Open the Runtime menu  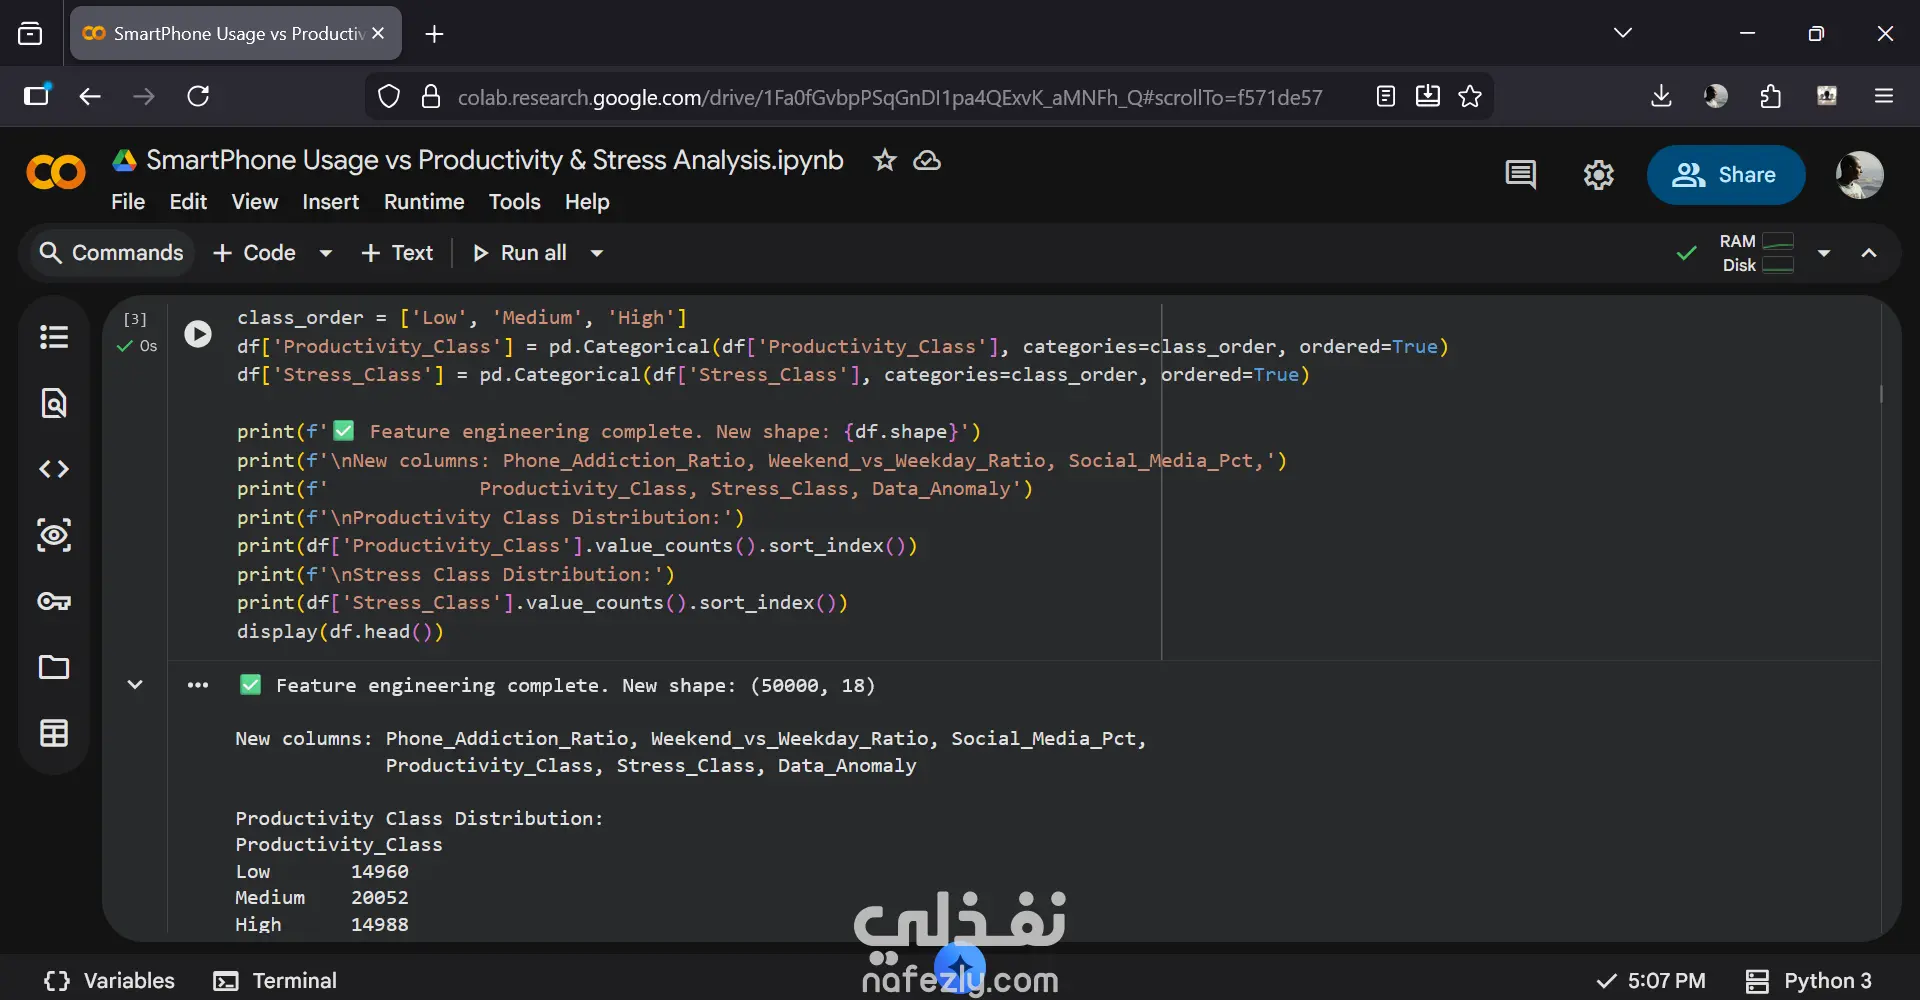424,202
